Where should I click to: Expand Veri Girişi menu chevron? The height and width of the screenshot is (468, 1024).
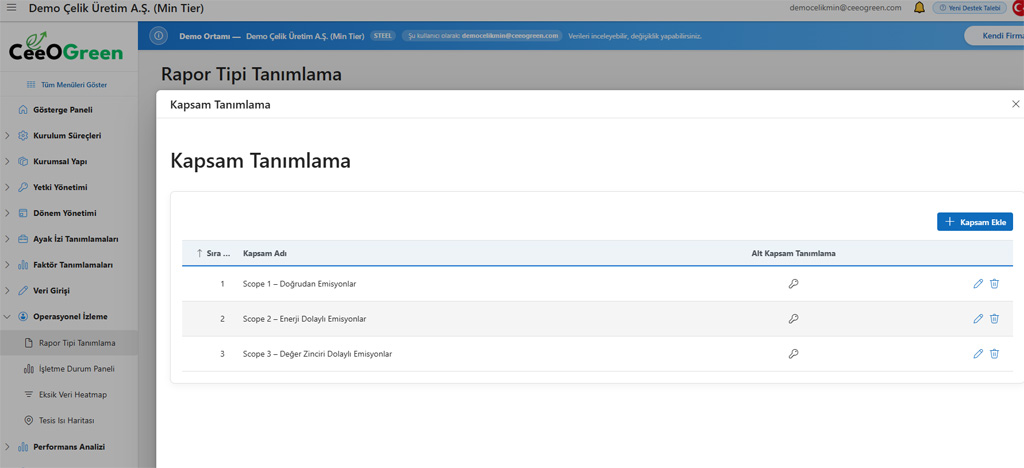(x=7, y=290)
